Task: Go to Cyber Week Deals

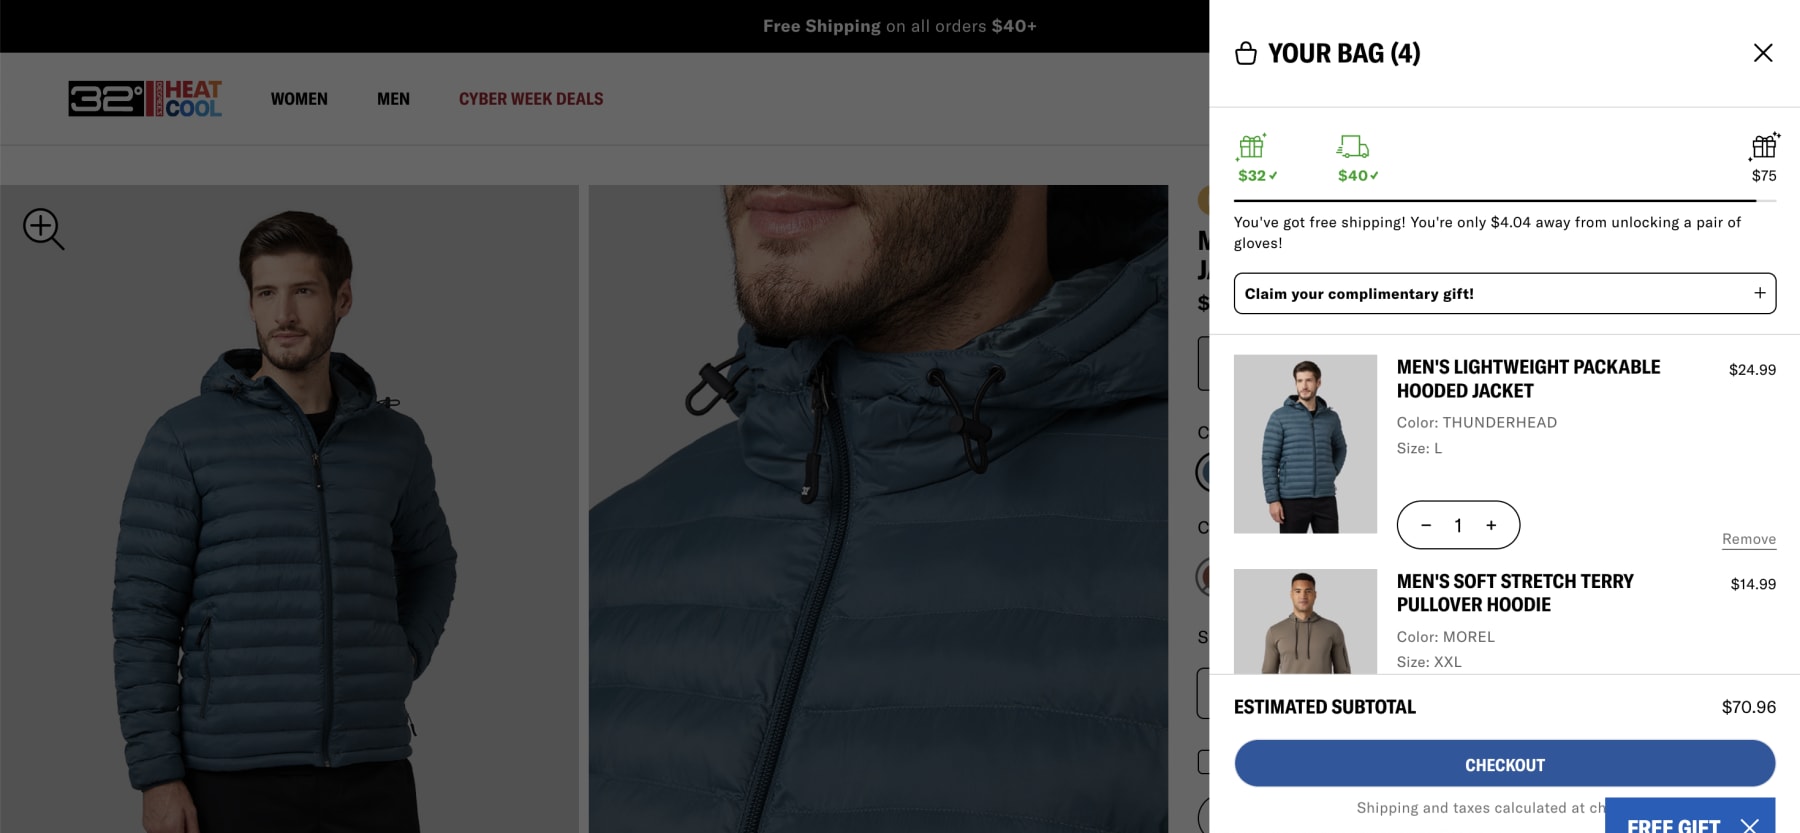Action: point(531,99)
